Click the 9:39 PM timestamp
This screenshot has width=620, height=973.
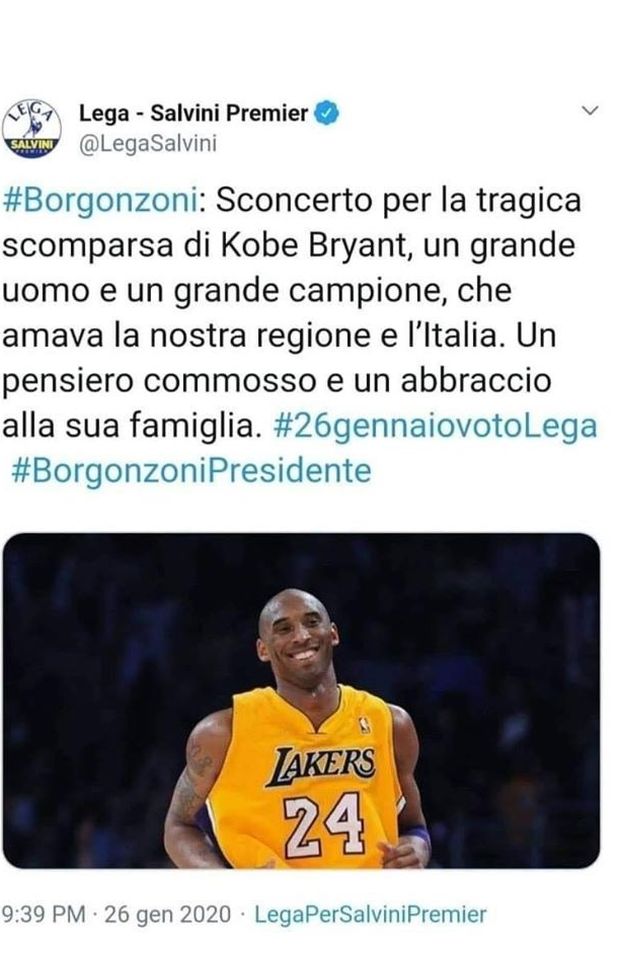[x=43, y=914]
